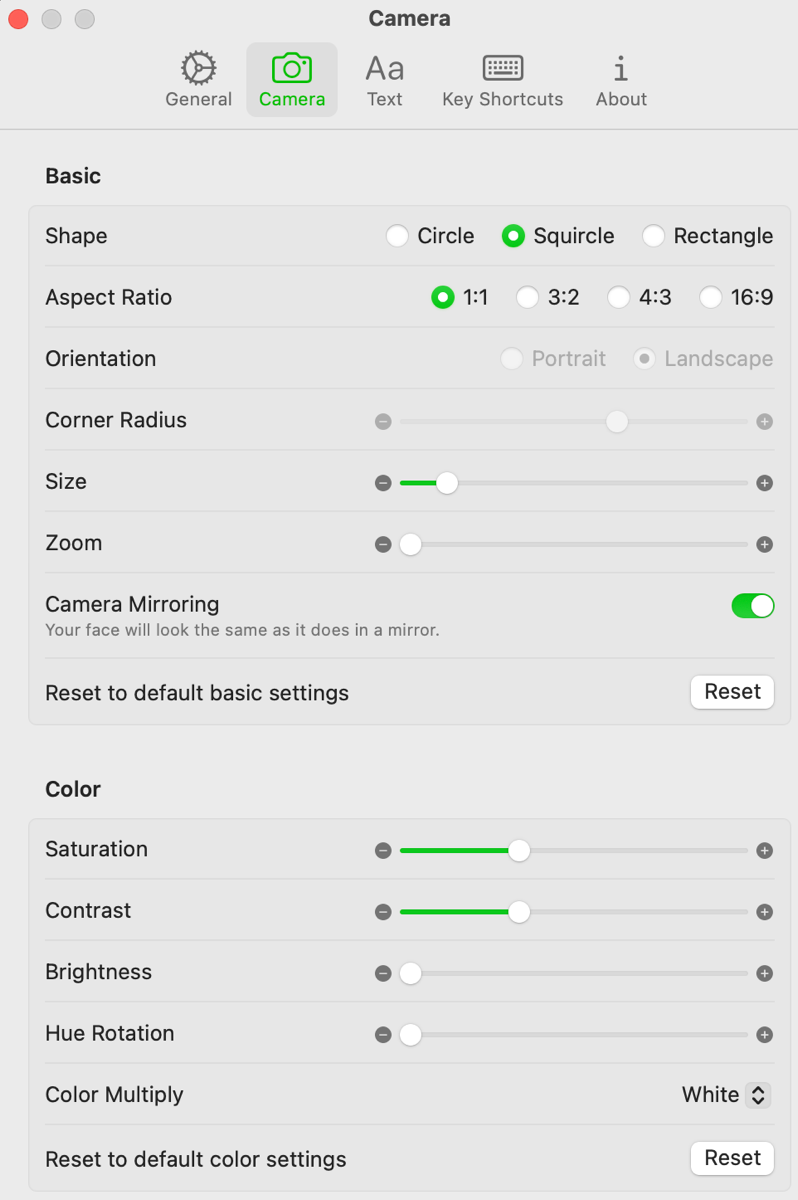The image size is (798, 1200).
Task: Click the minus icon for Saturation
Action: pos(383,851)
